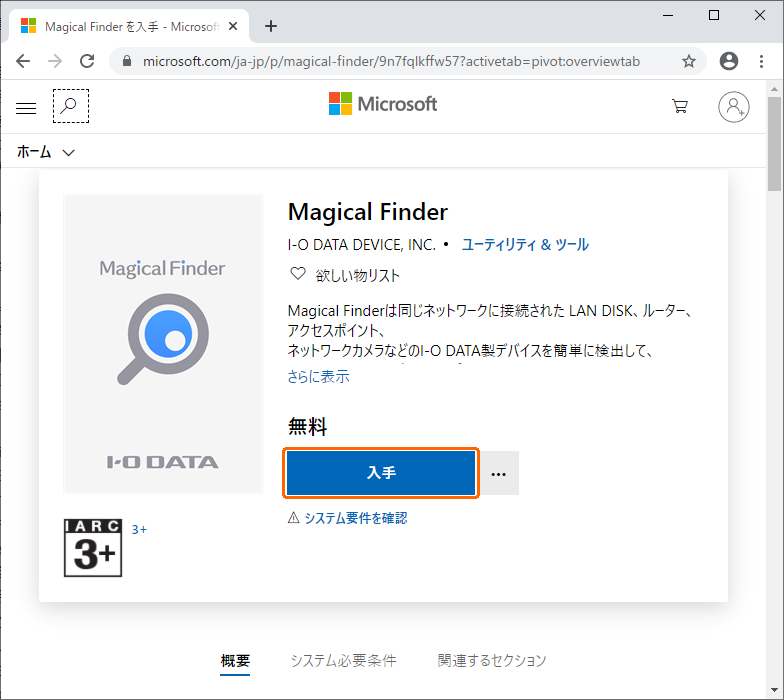
Task: Click the IARC 3+ rating badge
Action: pos(93,548)
